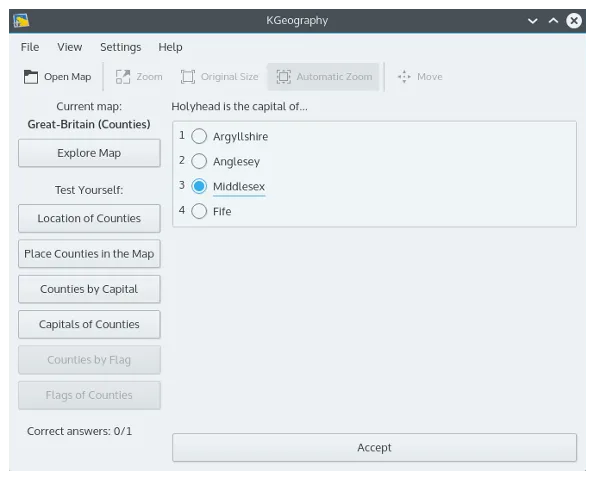Start the Counties by Capital quiz

[x=89, y=289]
